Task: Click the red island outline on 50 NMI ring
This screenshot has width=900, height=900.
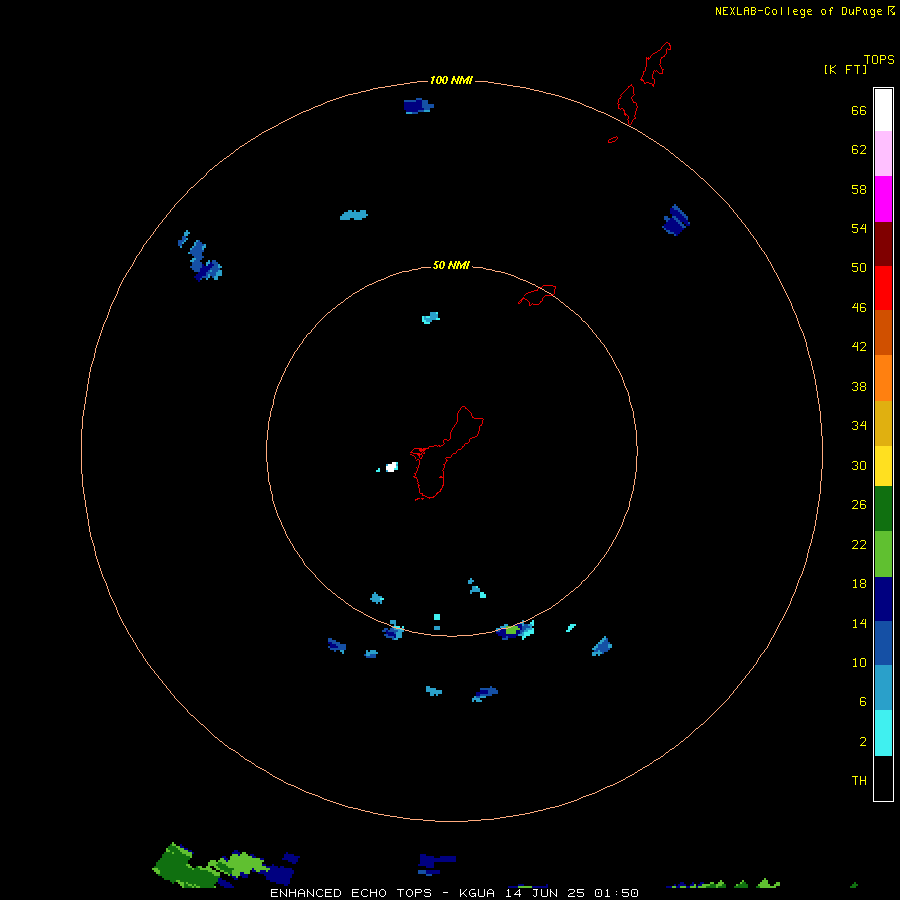Action: pos(537,295)
